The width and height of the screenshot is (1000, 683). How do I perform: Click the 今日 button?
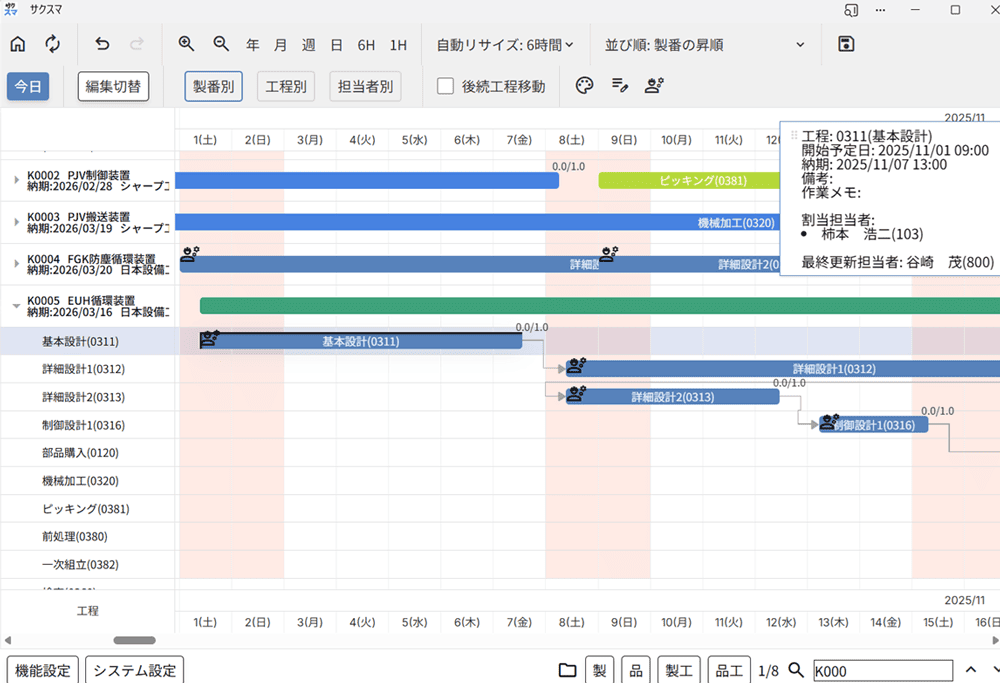click(x=28, y=86)
